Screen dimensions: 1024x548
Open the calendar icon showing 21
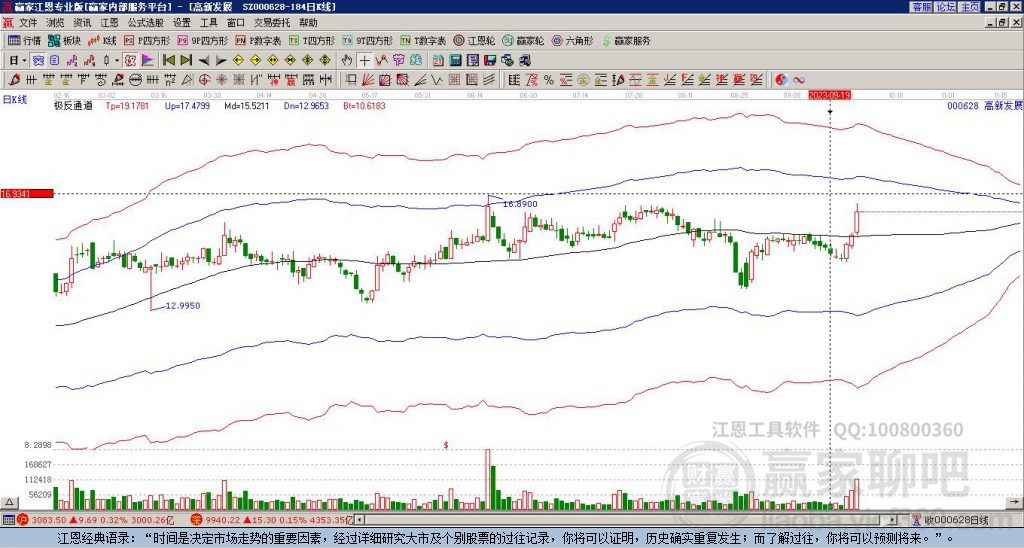(x=438, y=60)
